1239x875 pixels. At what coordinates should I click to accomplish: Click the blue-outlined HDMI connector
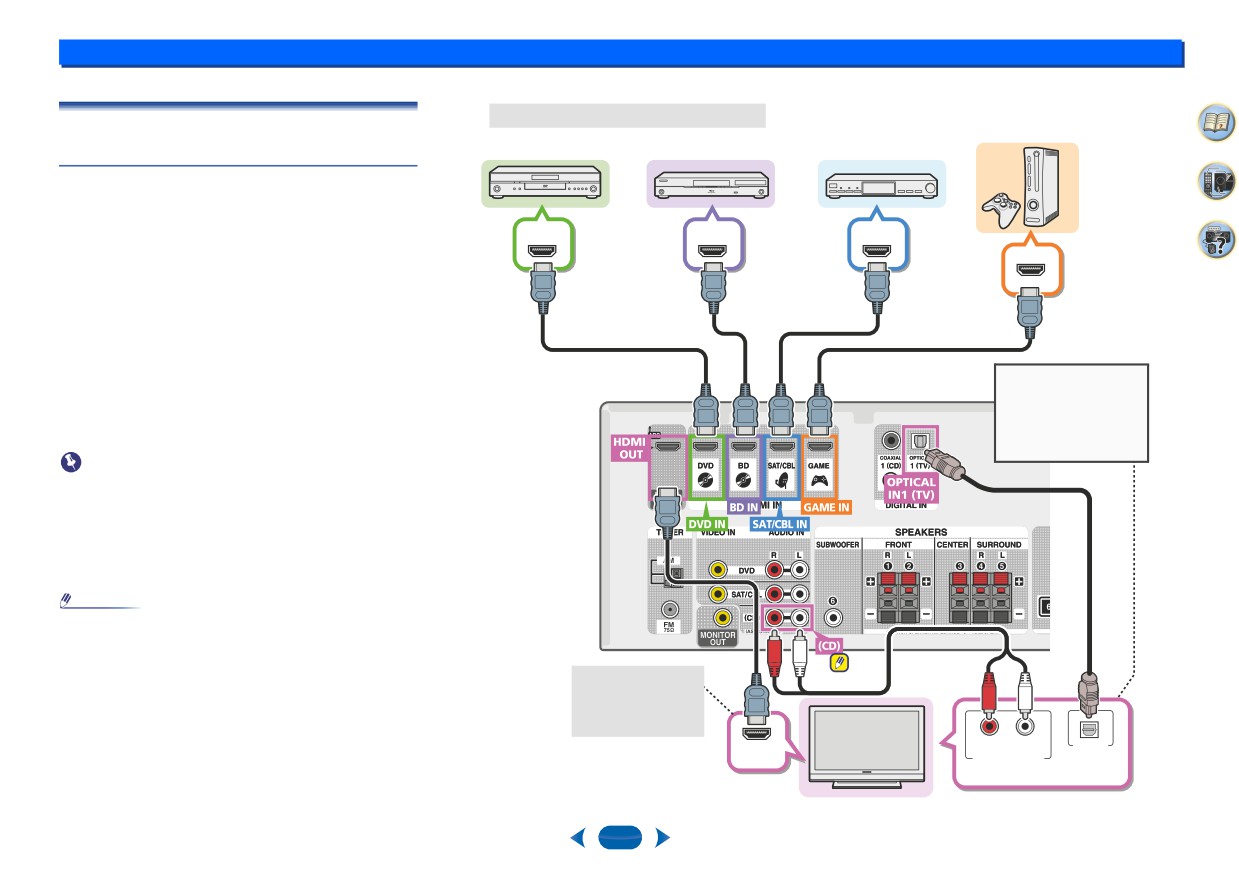[x=878, y=250]
